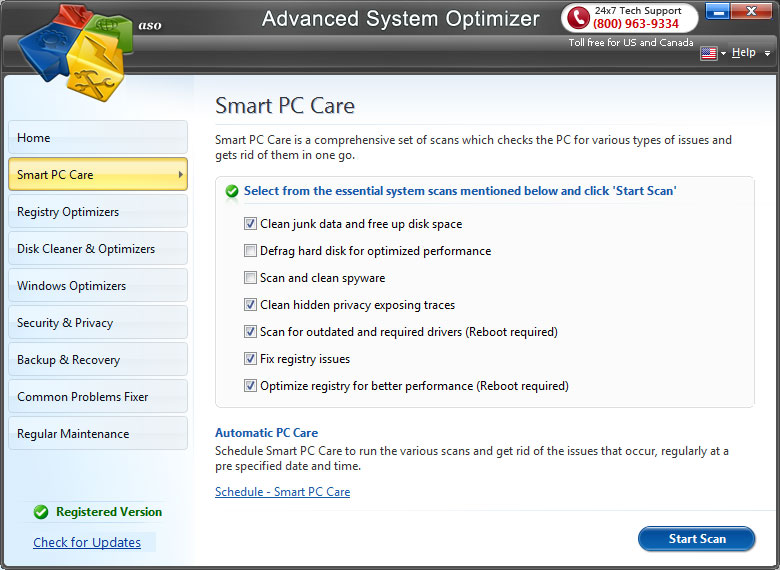Open Registry Optimizers section
Viewport: 780px width, 570px height.
coord(98,211)
